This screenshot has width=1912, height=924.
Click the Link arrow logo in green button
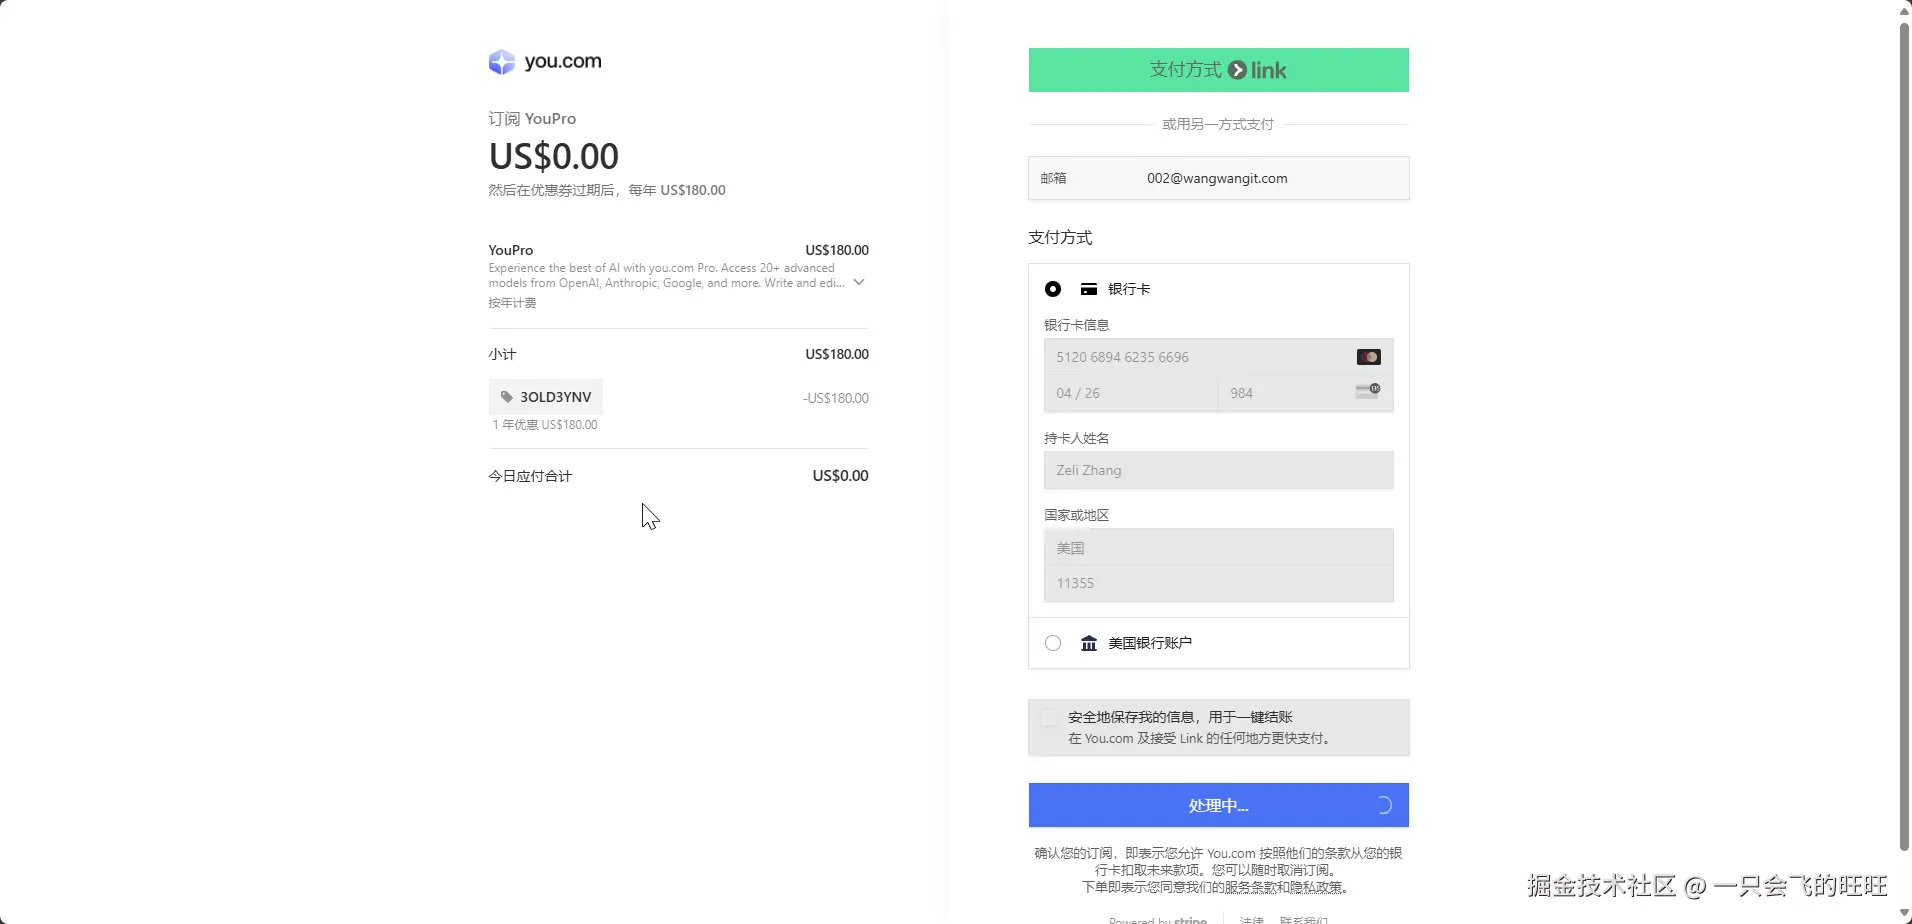tap(1237, 70)
